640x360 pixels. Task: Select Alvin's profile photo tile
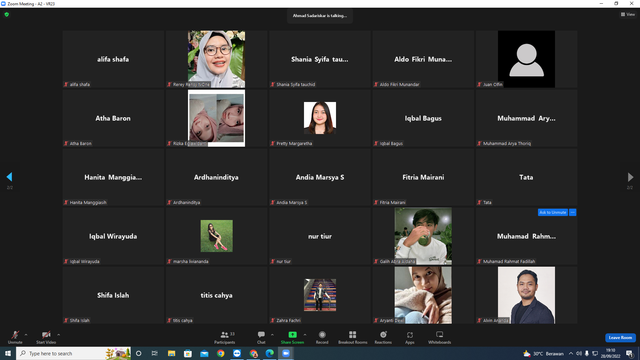526,295
